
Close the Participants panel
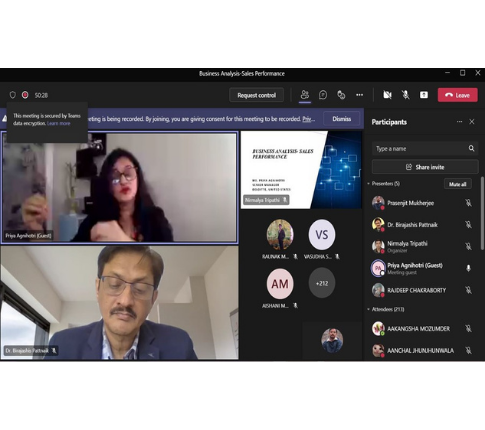pos(472,122)
